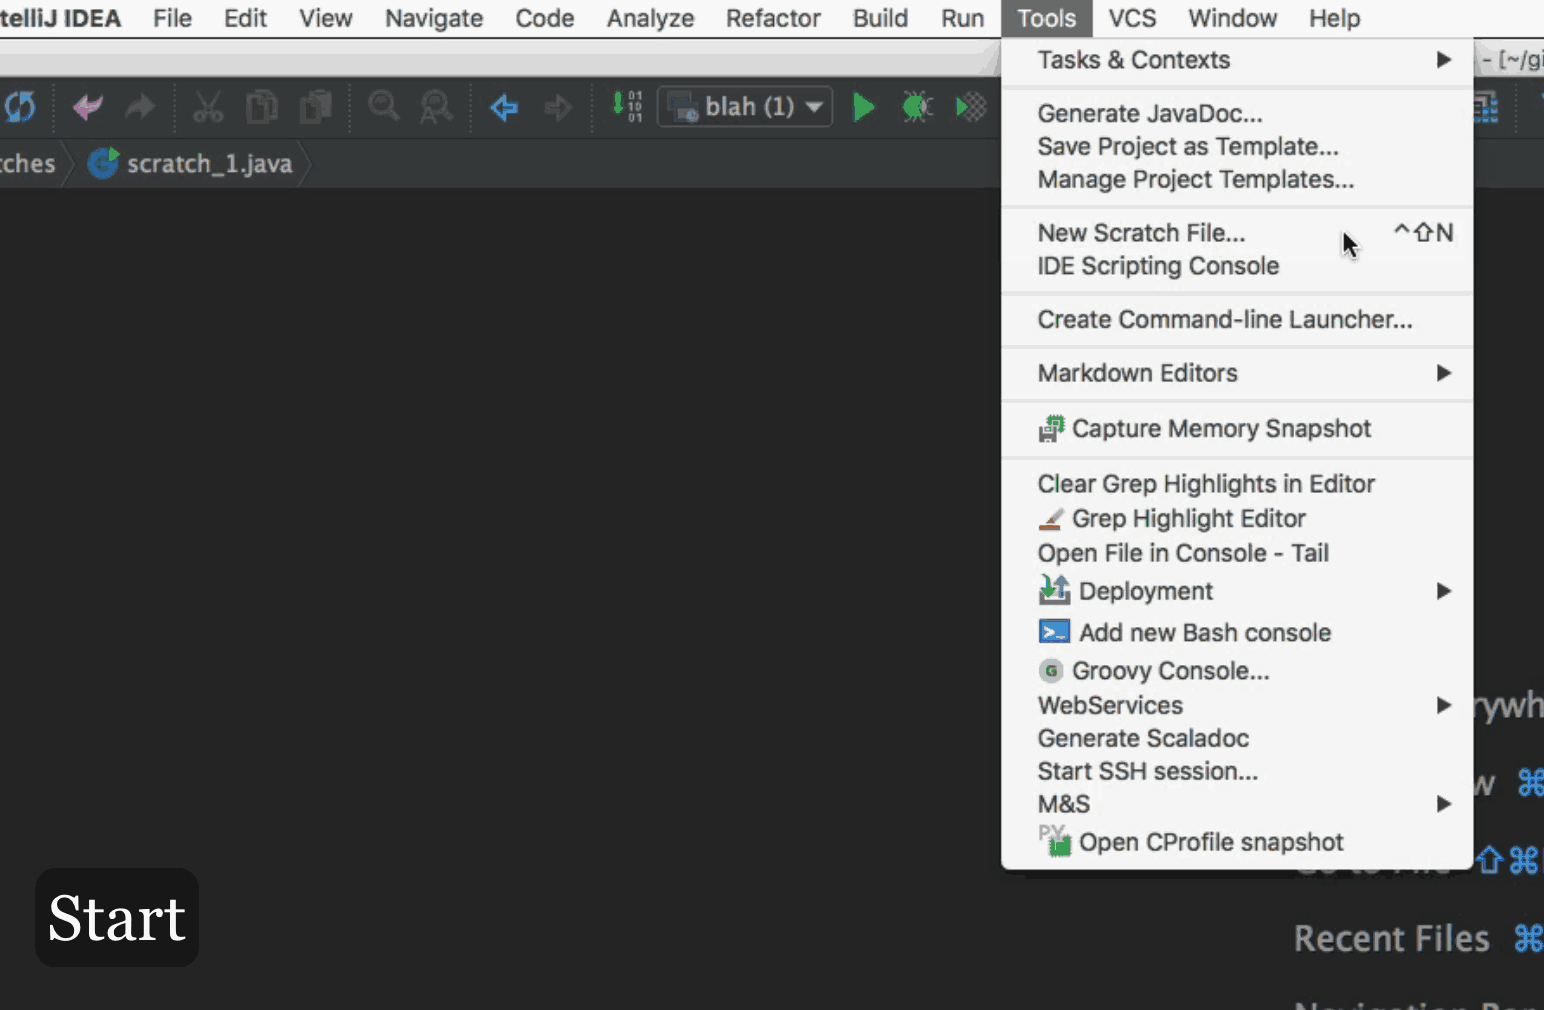This screenshot has width=1544, height=1010.
Task: Open Create Command-line Launcher
Action: tap(1226, 319)
